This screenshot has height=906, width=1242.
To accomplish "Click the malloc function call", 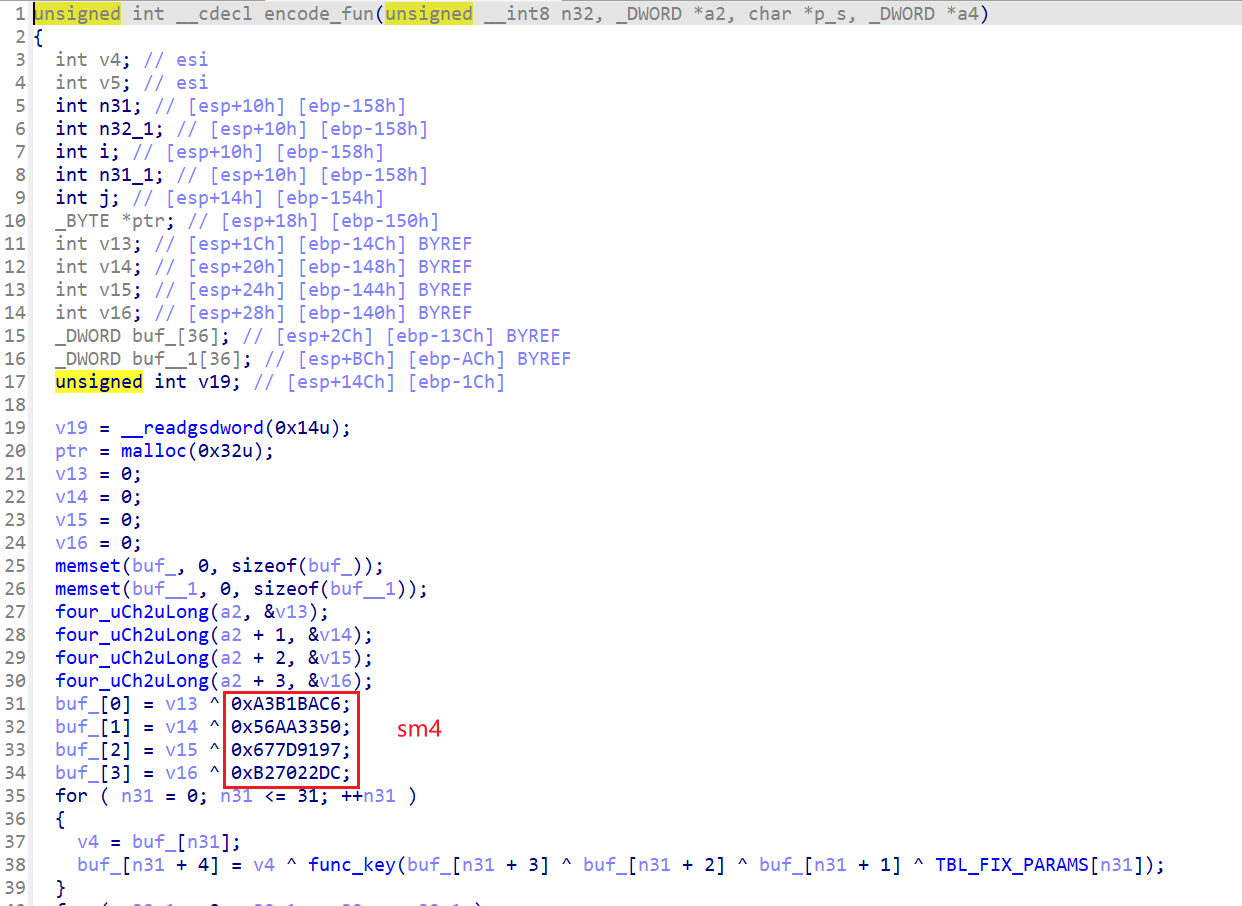I will [x=153, y=451].
